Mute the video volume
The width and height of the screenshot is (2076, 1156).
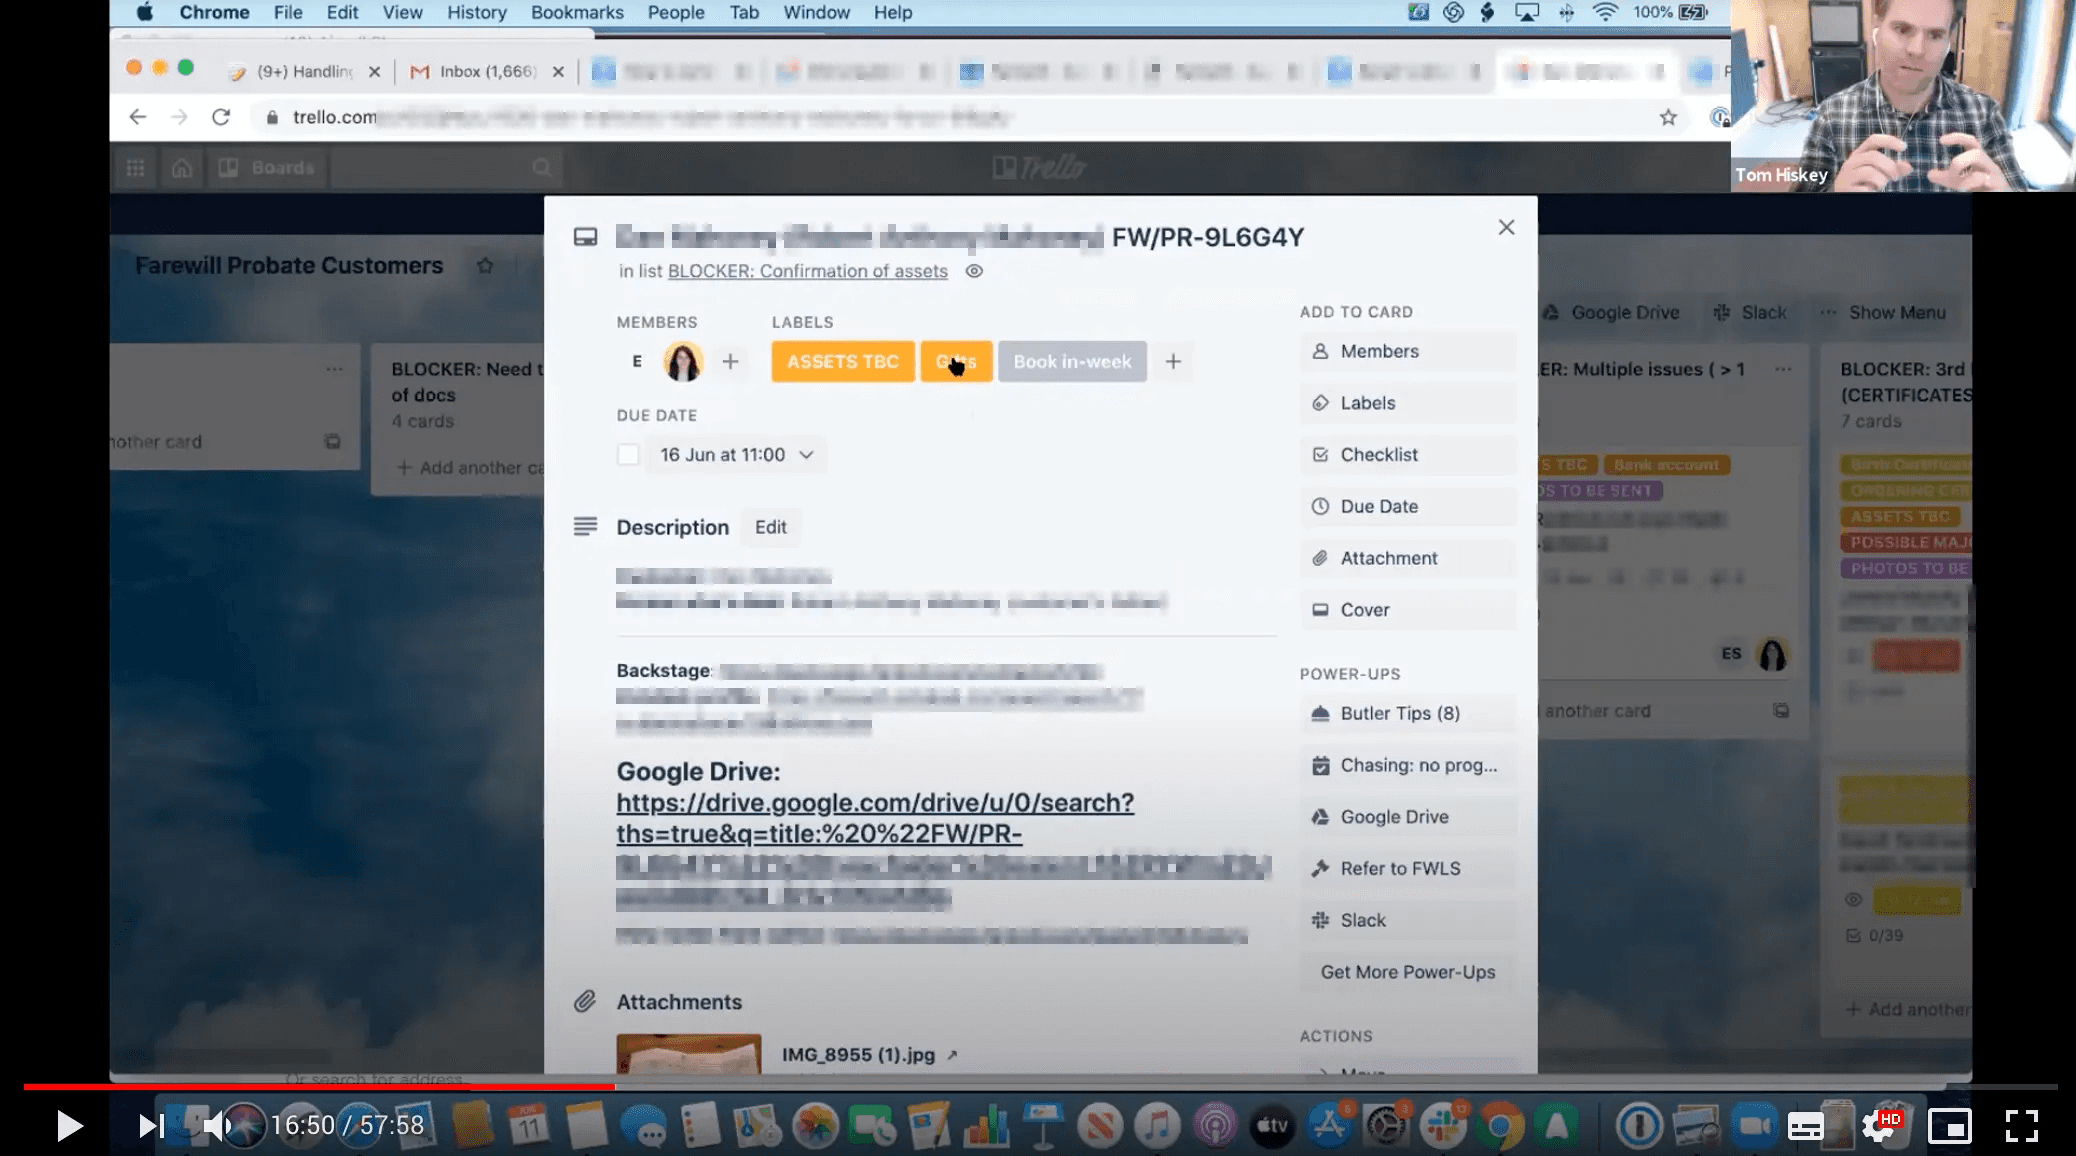click(218, 1126)
